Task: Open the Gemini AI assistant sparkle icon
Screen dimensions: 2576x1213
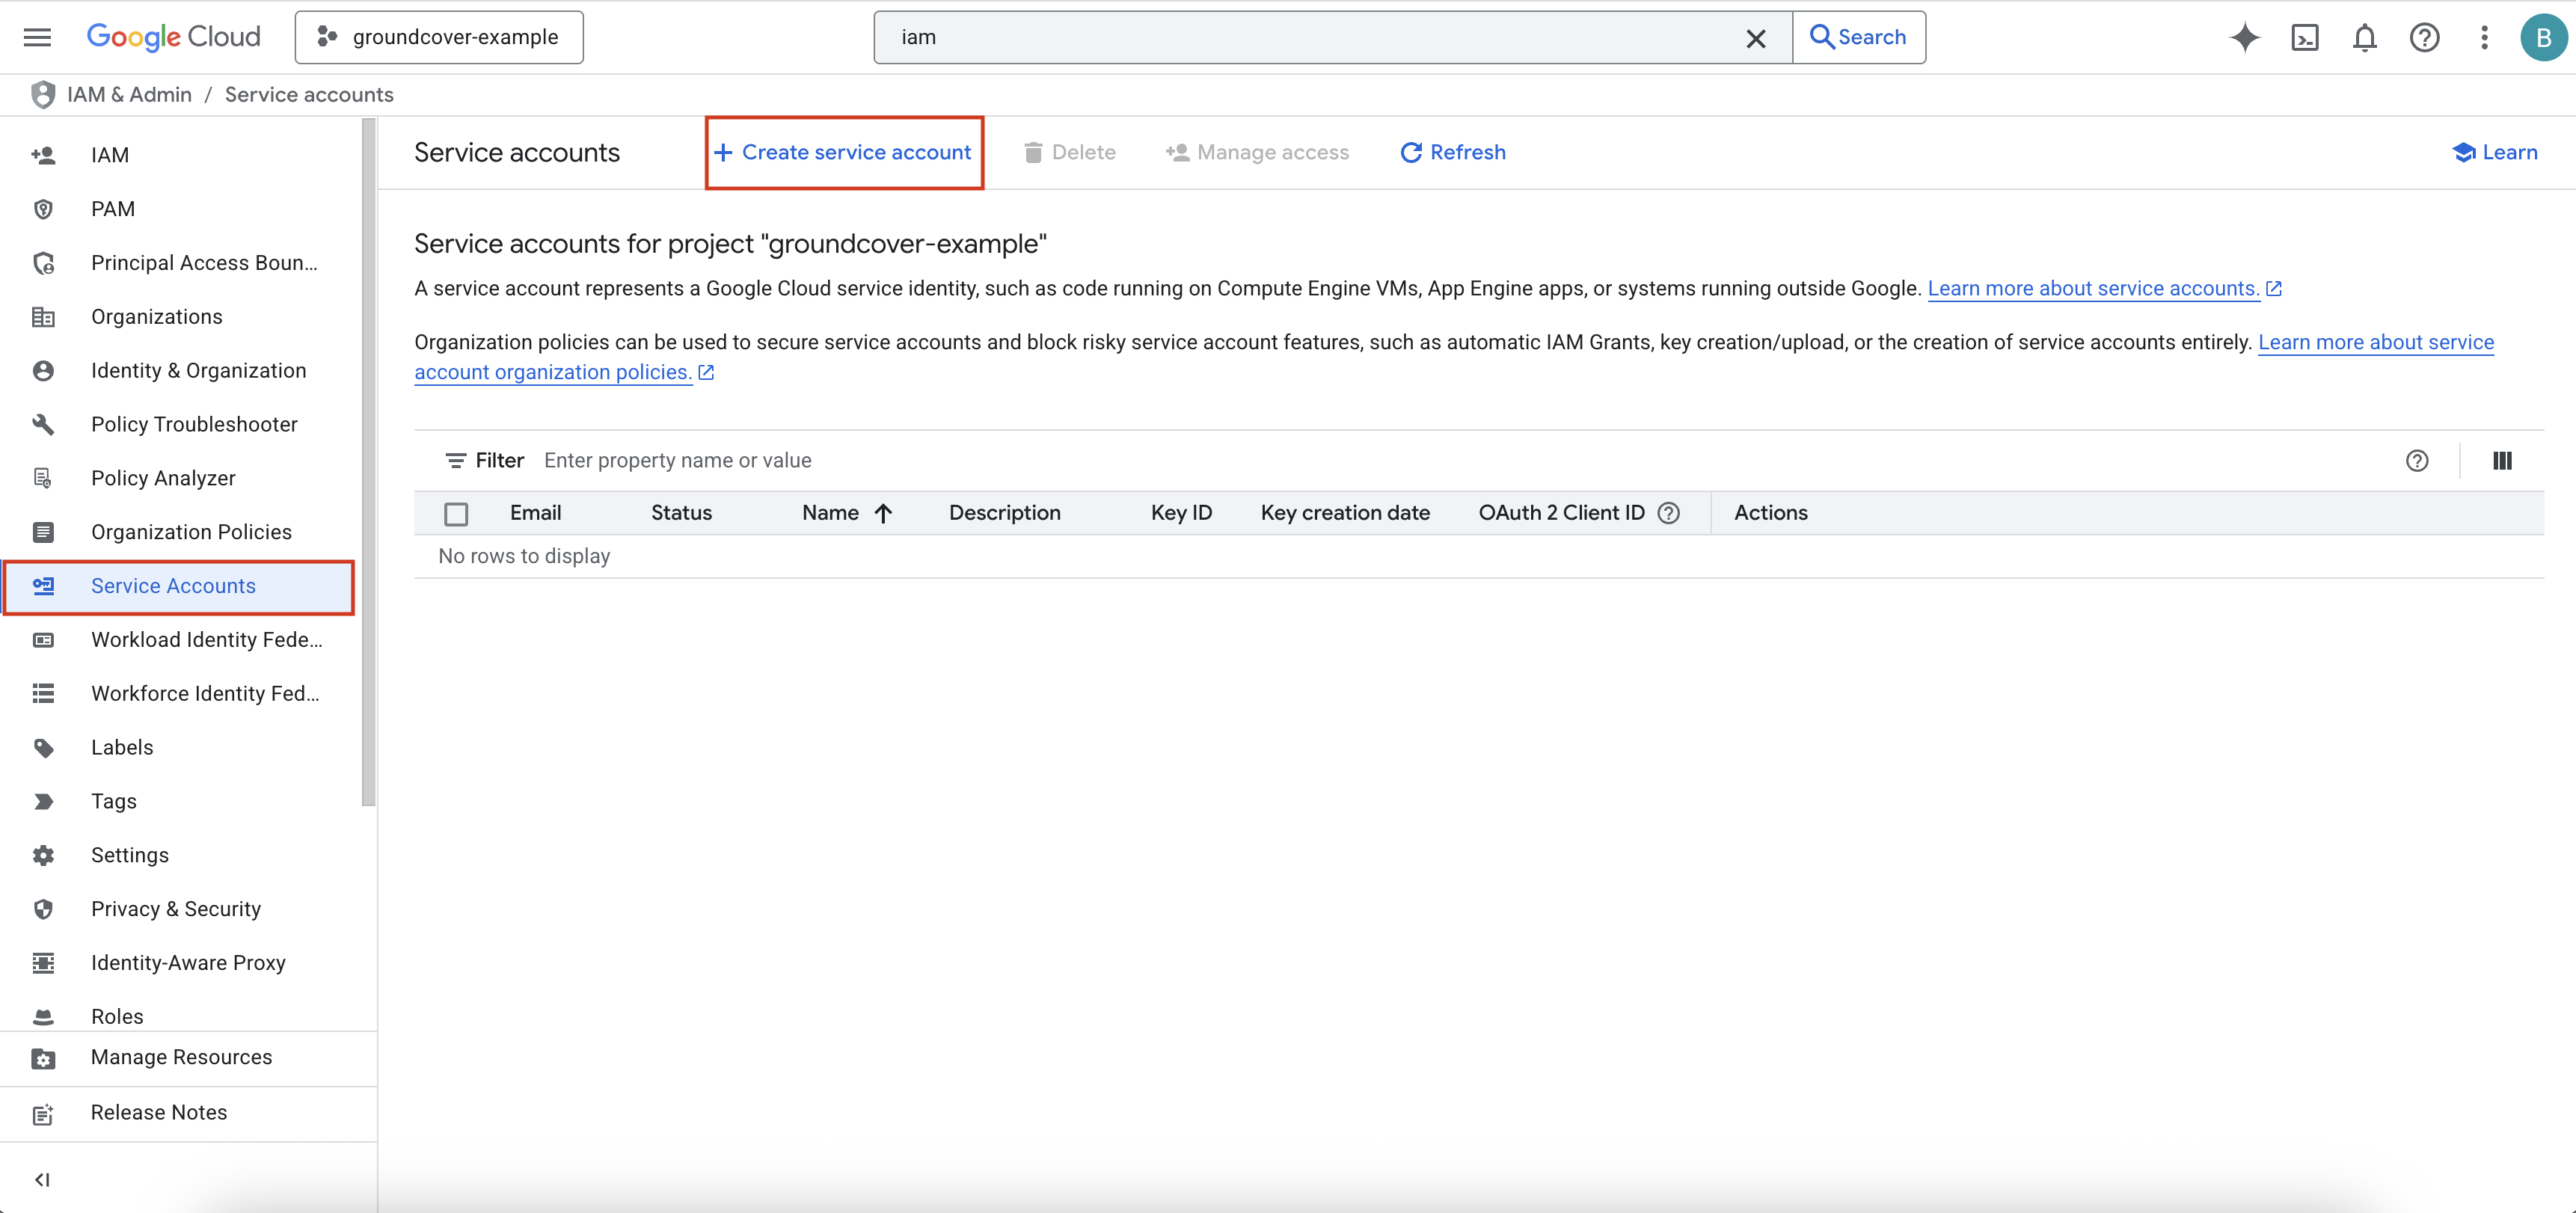Action: click(2244, 37)
